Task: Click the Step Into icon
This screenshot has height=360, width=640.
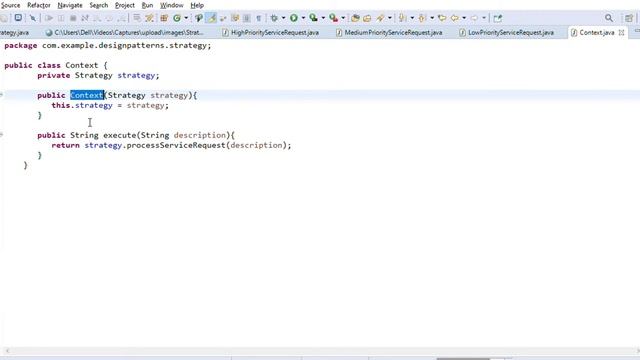Action: pos(97,18)
